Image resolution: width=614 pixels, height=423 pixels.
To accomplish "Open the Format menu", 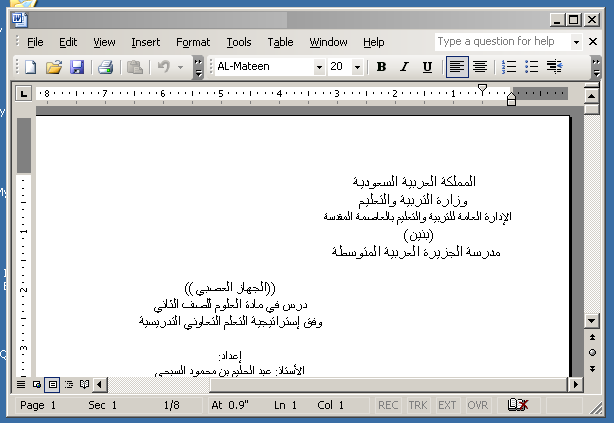I will coord(193,42).
